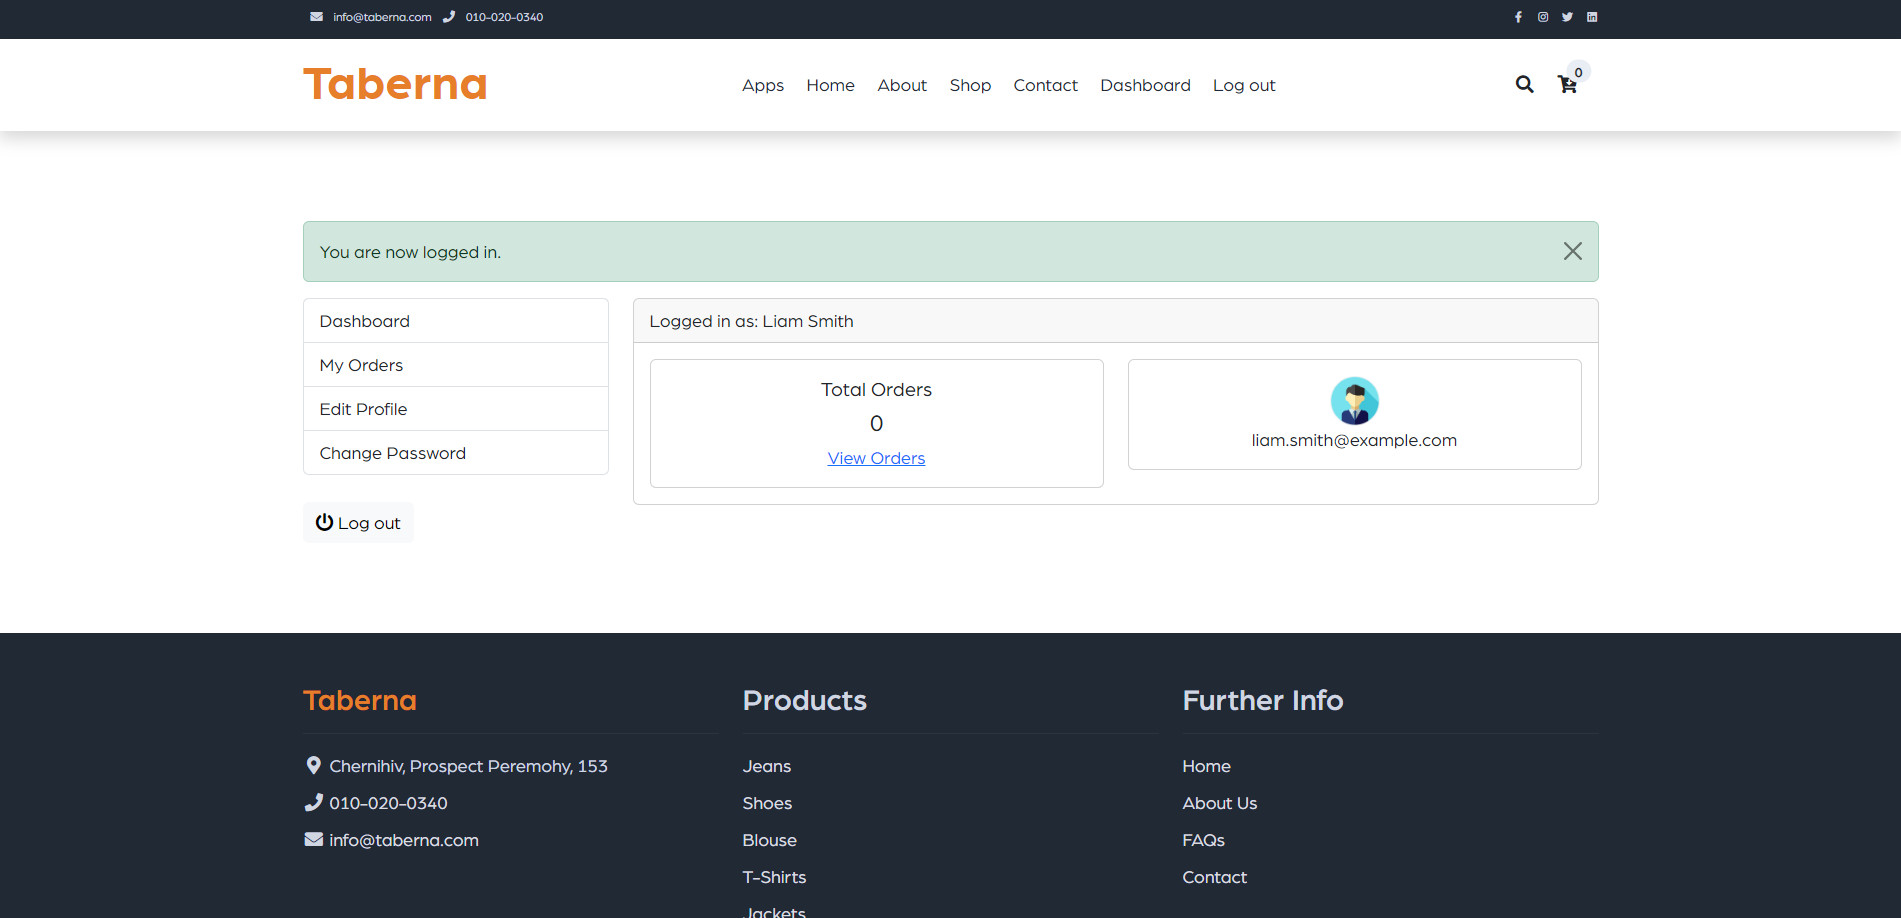The width and height of the screenshot is (1901, 918).
Task: Open the Instagram icon in the top bar
Action: (1543, 17)
